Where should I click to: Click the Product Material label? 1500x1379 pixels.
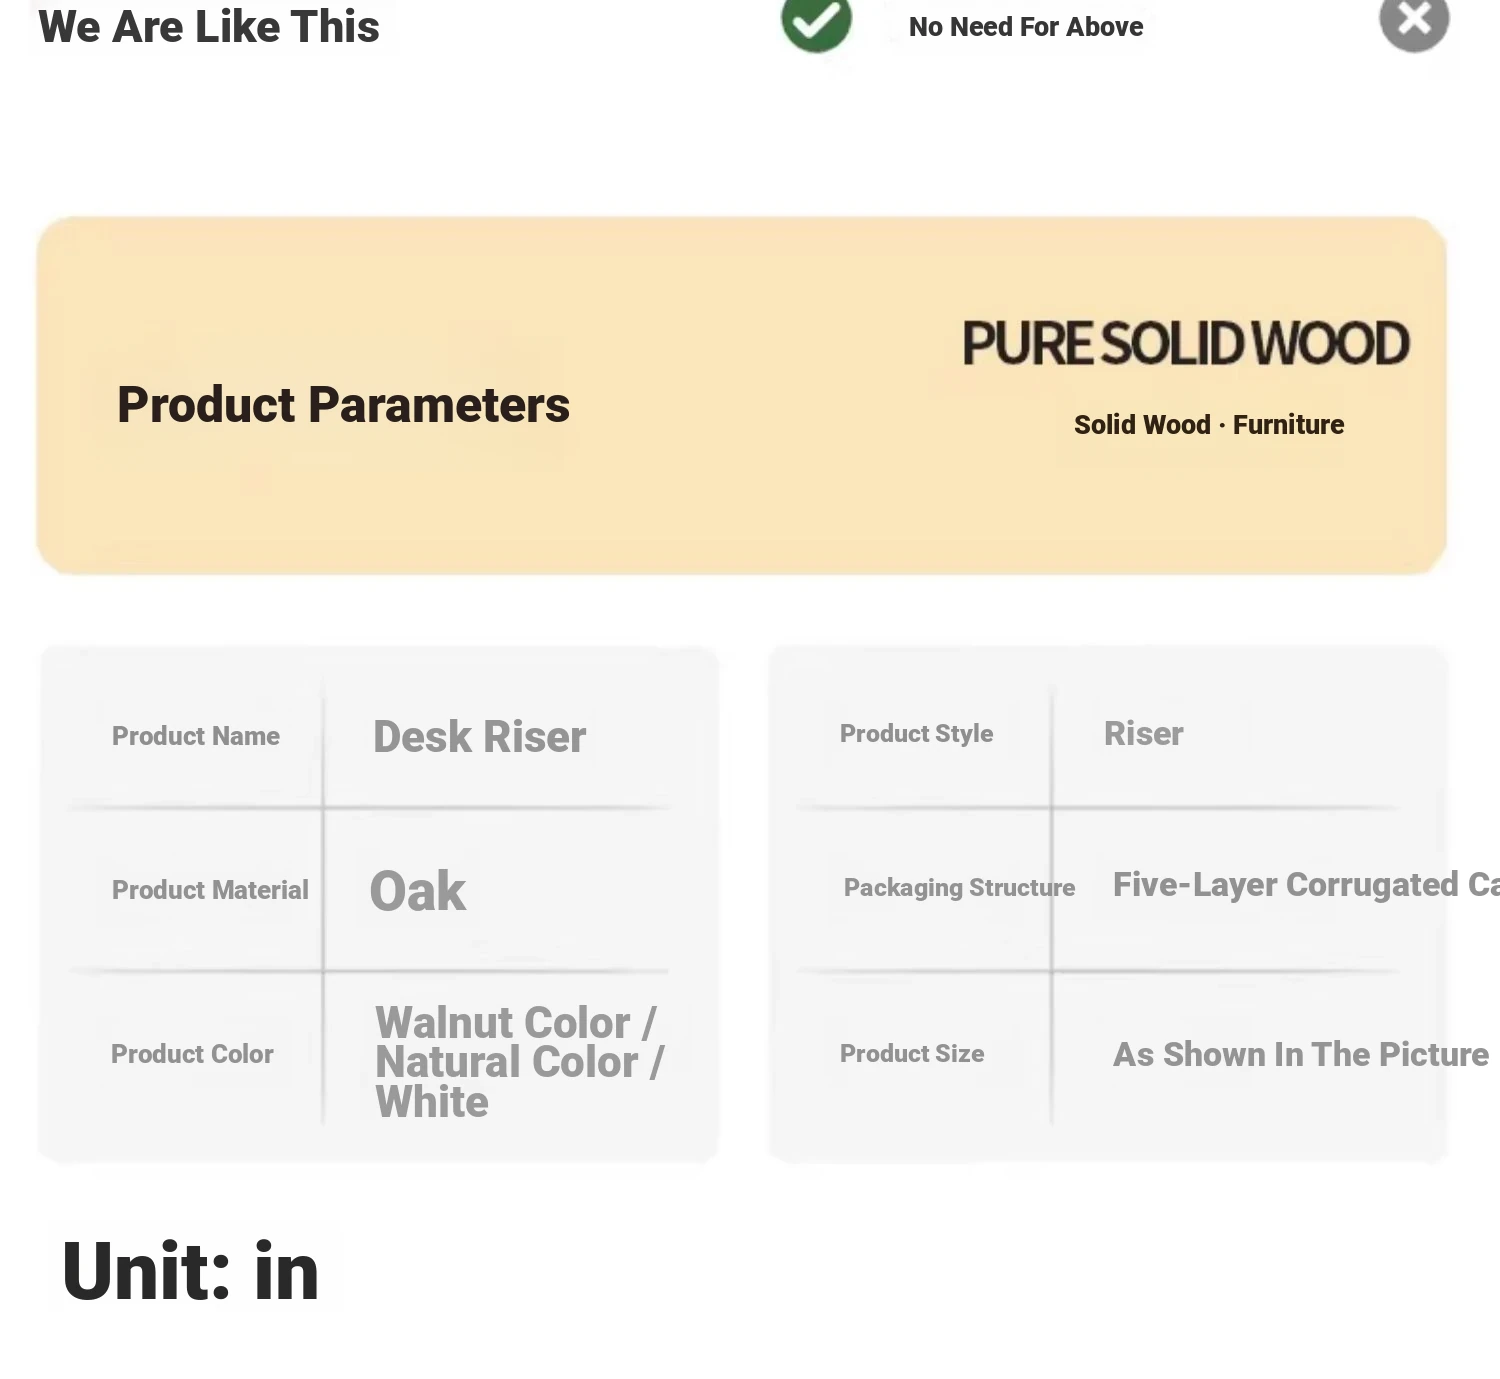pos(210,890)
